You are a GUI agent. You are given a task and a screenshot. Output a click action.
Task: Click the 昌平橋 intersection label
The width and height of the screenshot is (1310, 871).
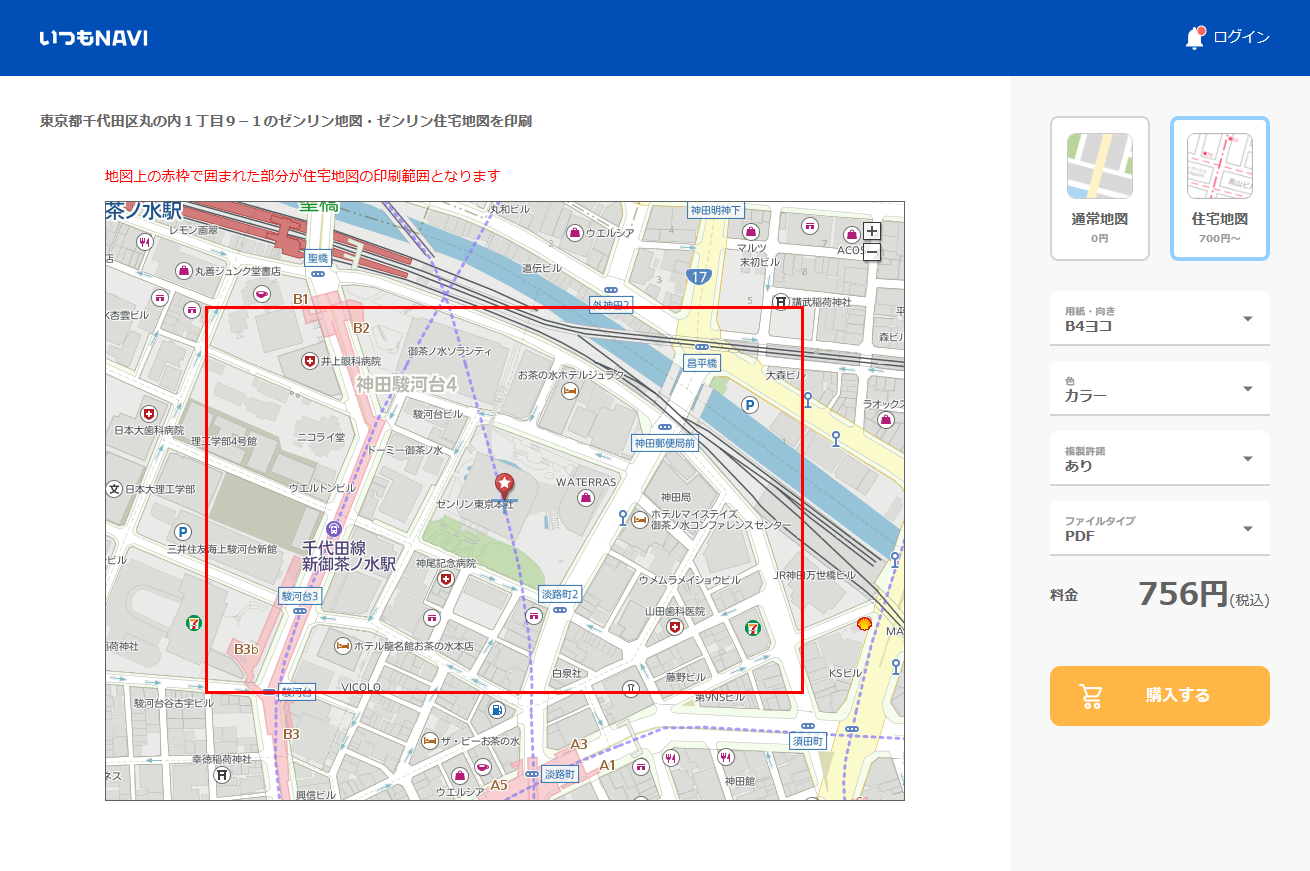tap(702, 363)
